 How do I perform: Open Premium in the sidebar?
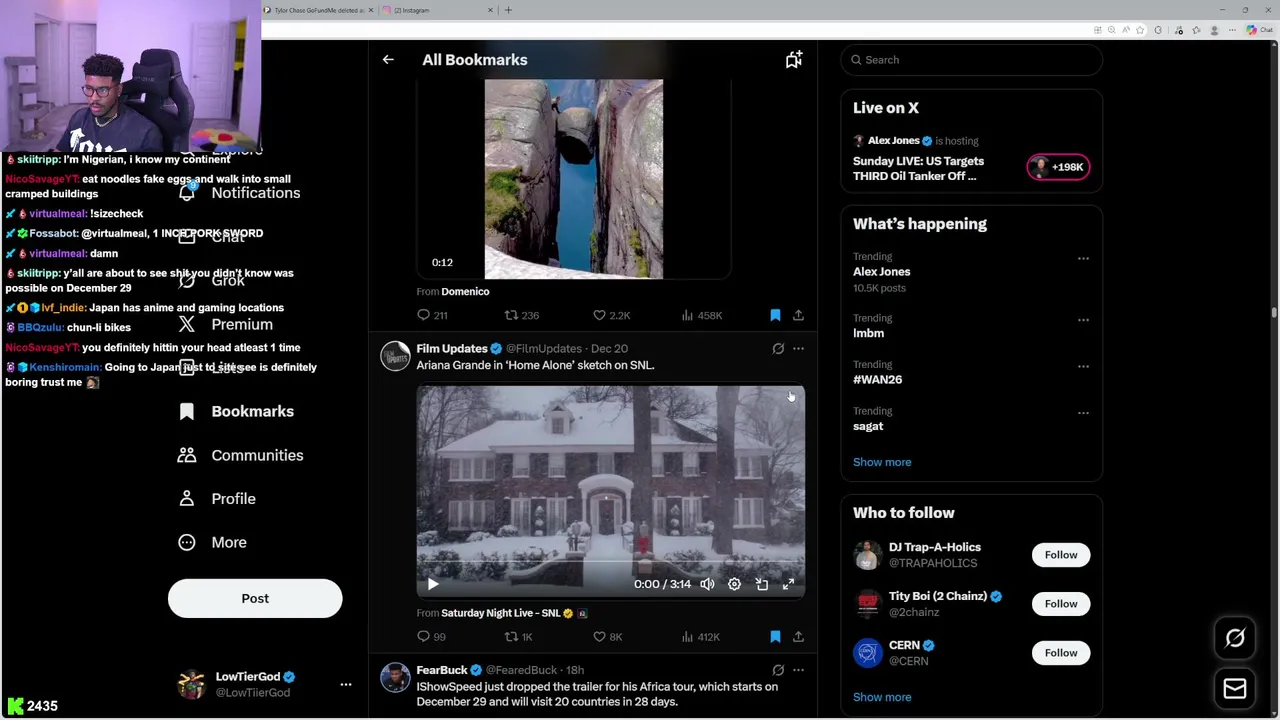[x=225, y=325]
